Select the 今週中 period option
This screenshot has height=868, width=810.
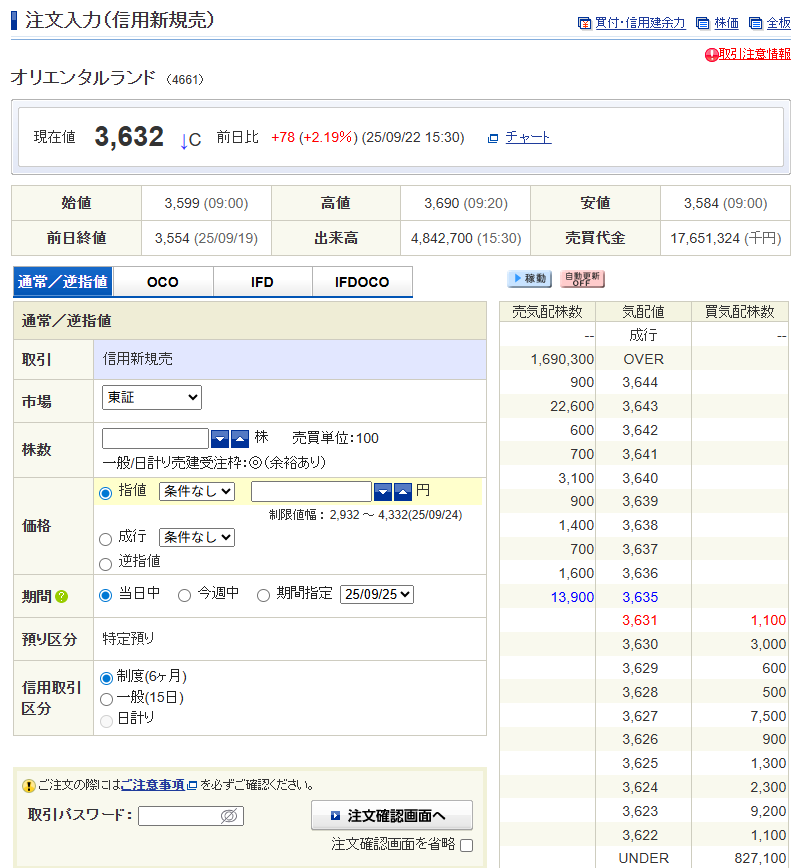pos(184,595)
